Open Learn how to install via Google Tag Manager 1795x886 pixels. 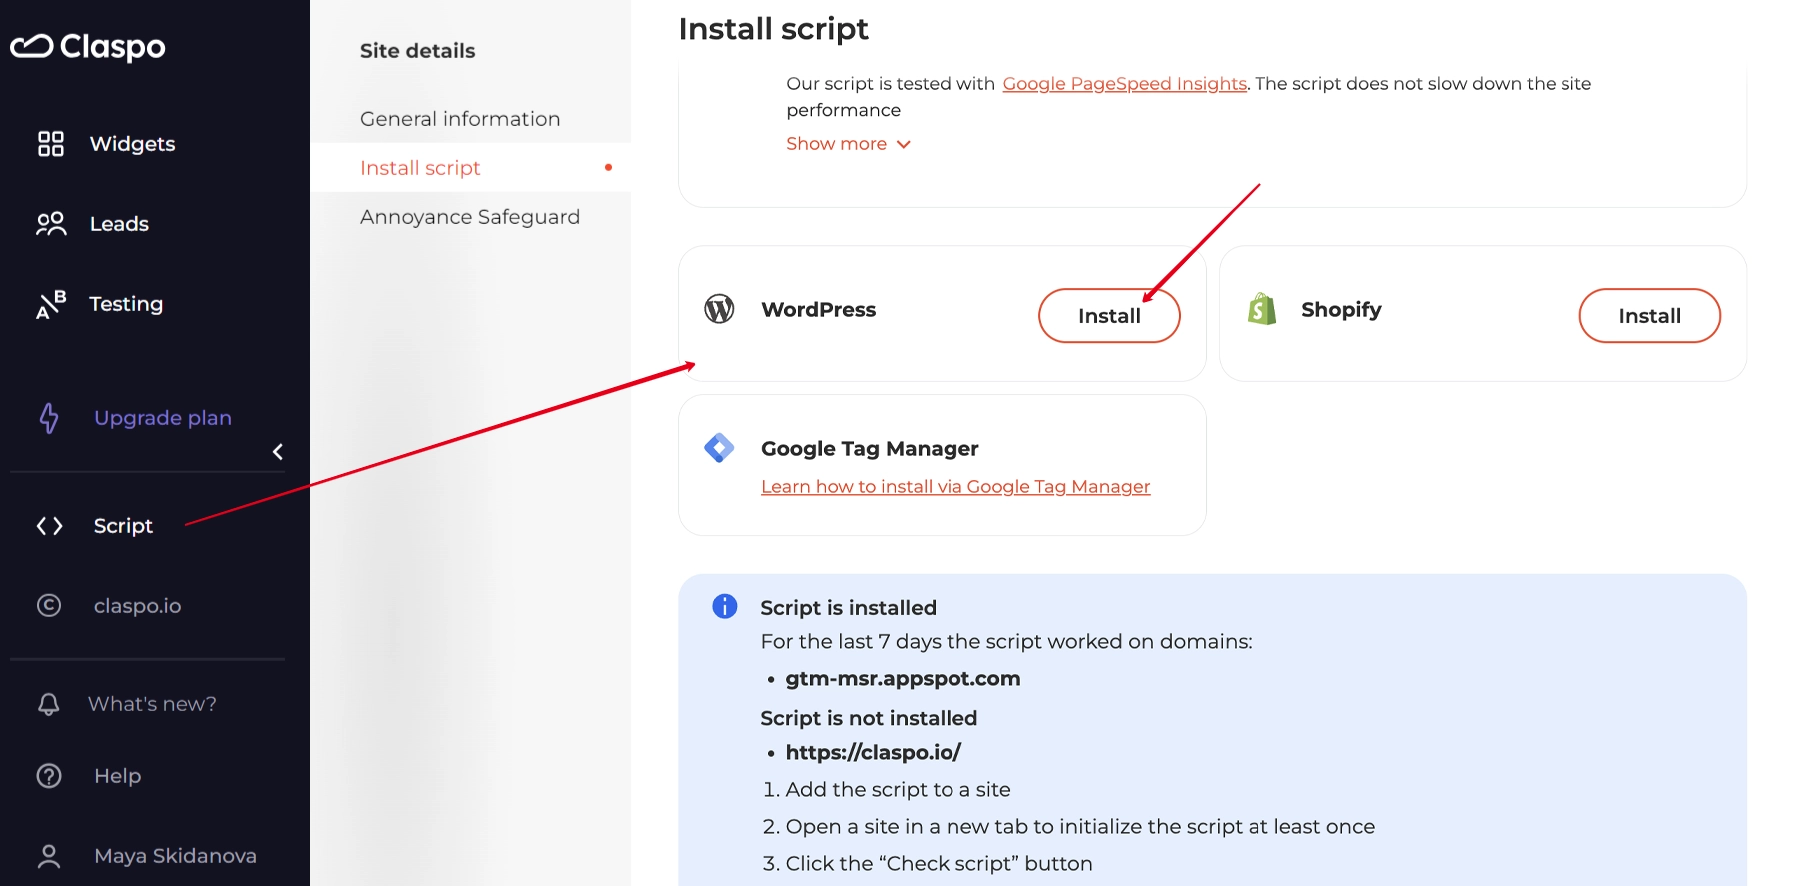pos(955,487)
